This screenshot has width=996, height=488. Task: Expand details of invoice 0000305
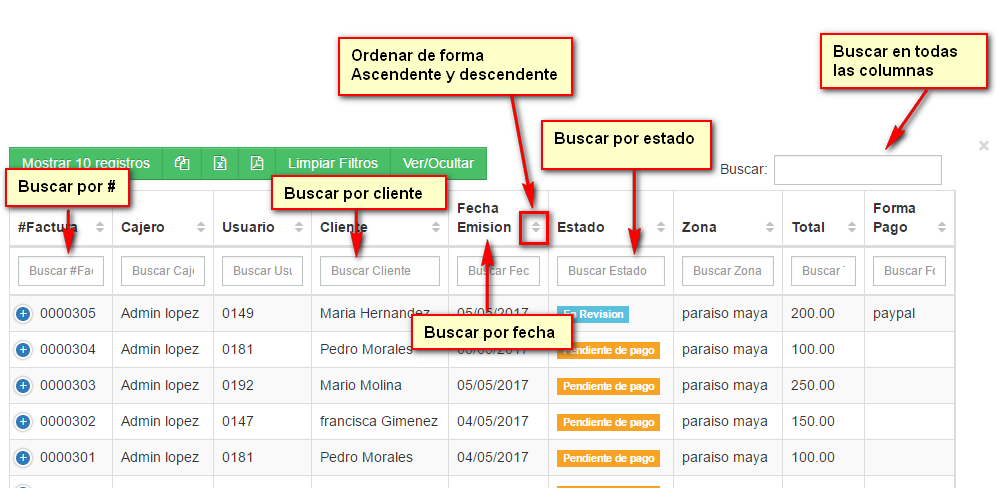pyautogui.click(x=23, y=314)
